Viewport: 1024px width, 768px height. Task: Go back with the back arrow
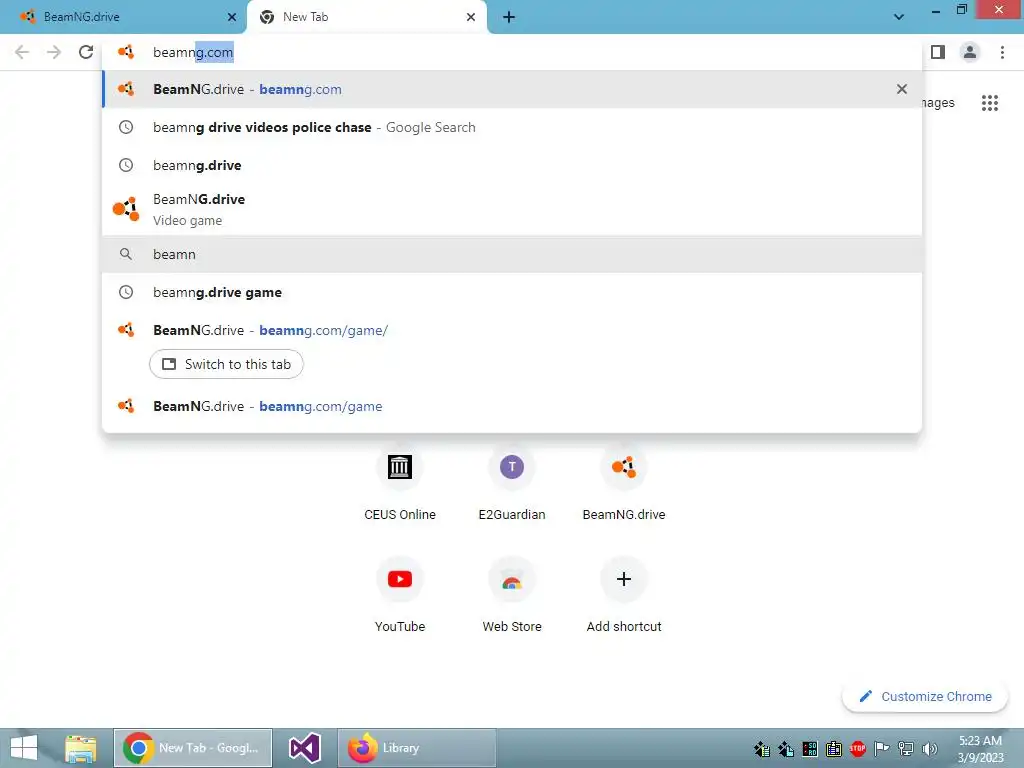point(22,52)
